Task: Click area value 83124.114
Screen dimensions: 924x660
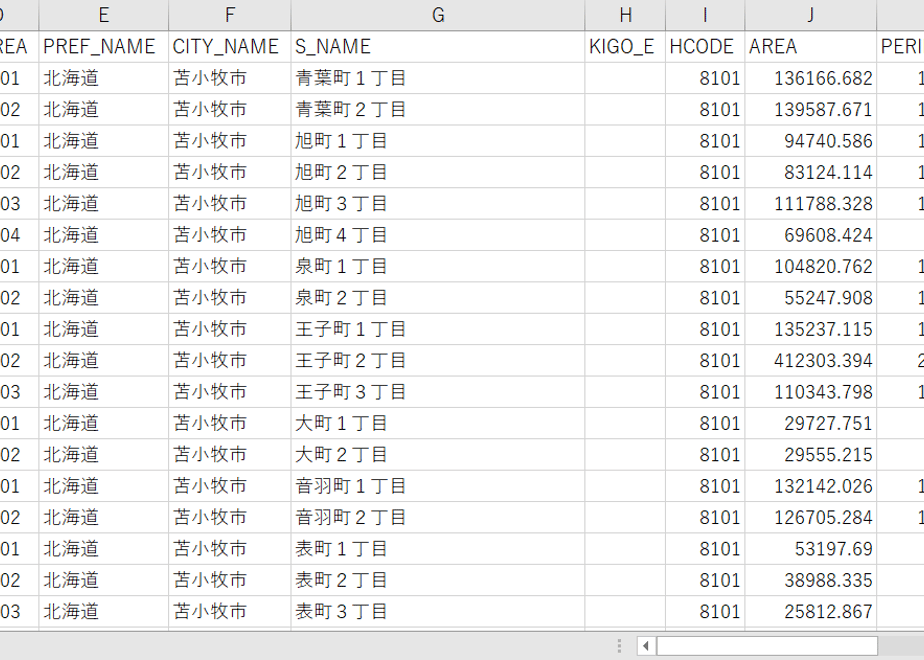Action: (811, 172)
